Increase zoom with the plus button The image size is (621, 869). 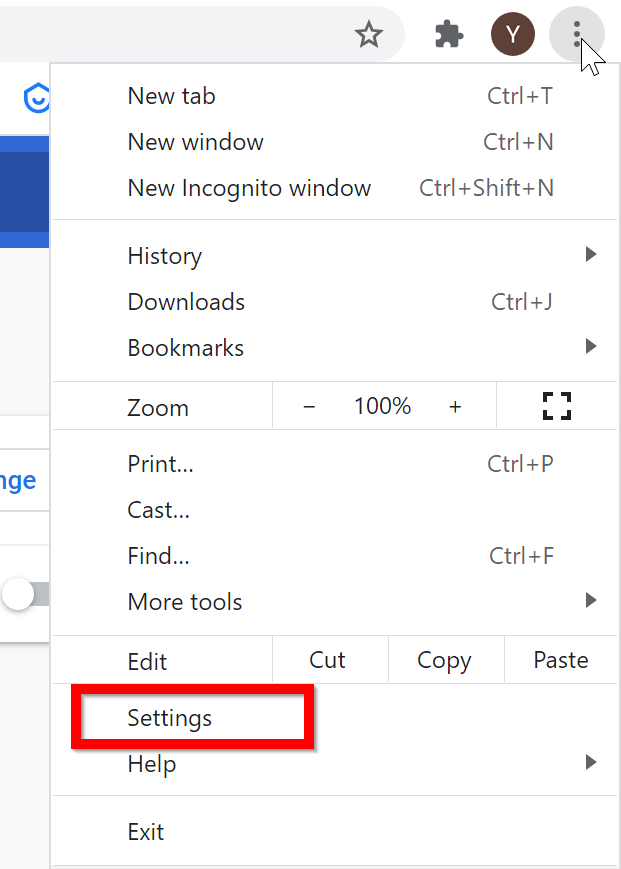[455, 406]
